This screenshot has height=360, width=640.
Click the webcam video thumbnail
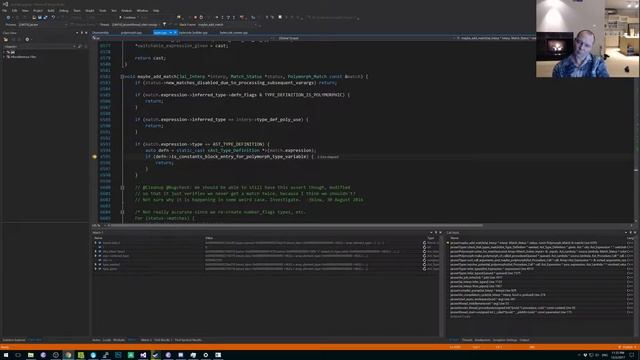[x=587, y=39]
